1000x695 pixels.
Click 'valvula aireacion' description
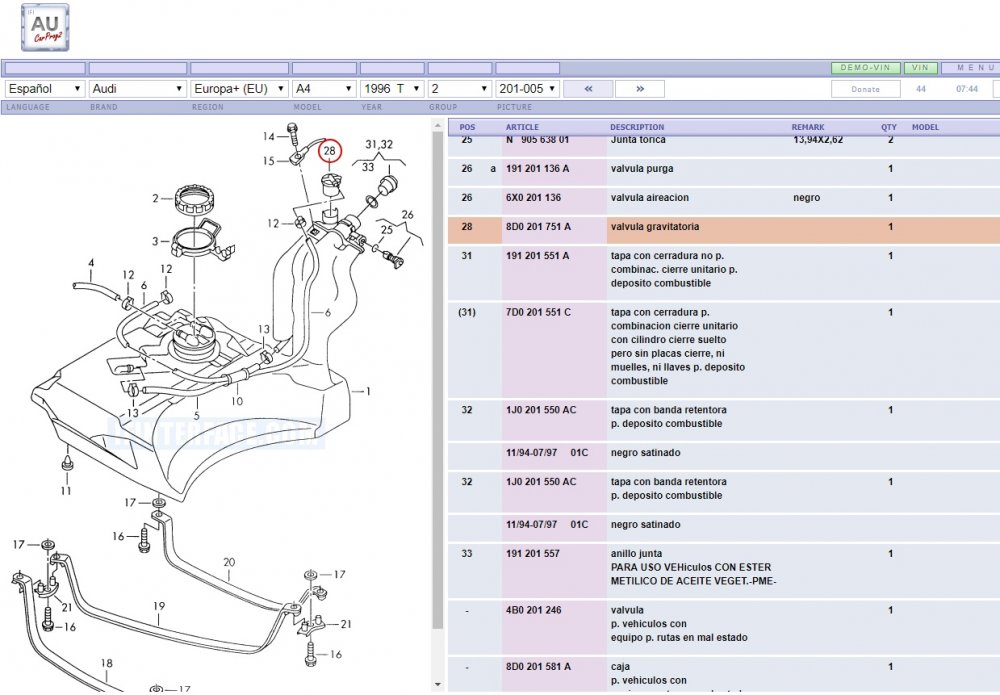(649, 198)
